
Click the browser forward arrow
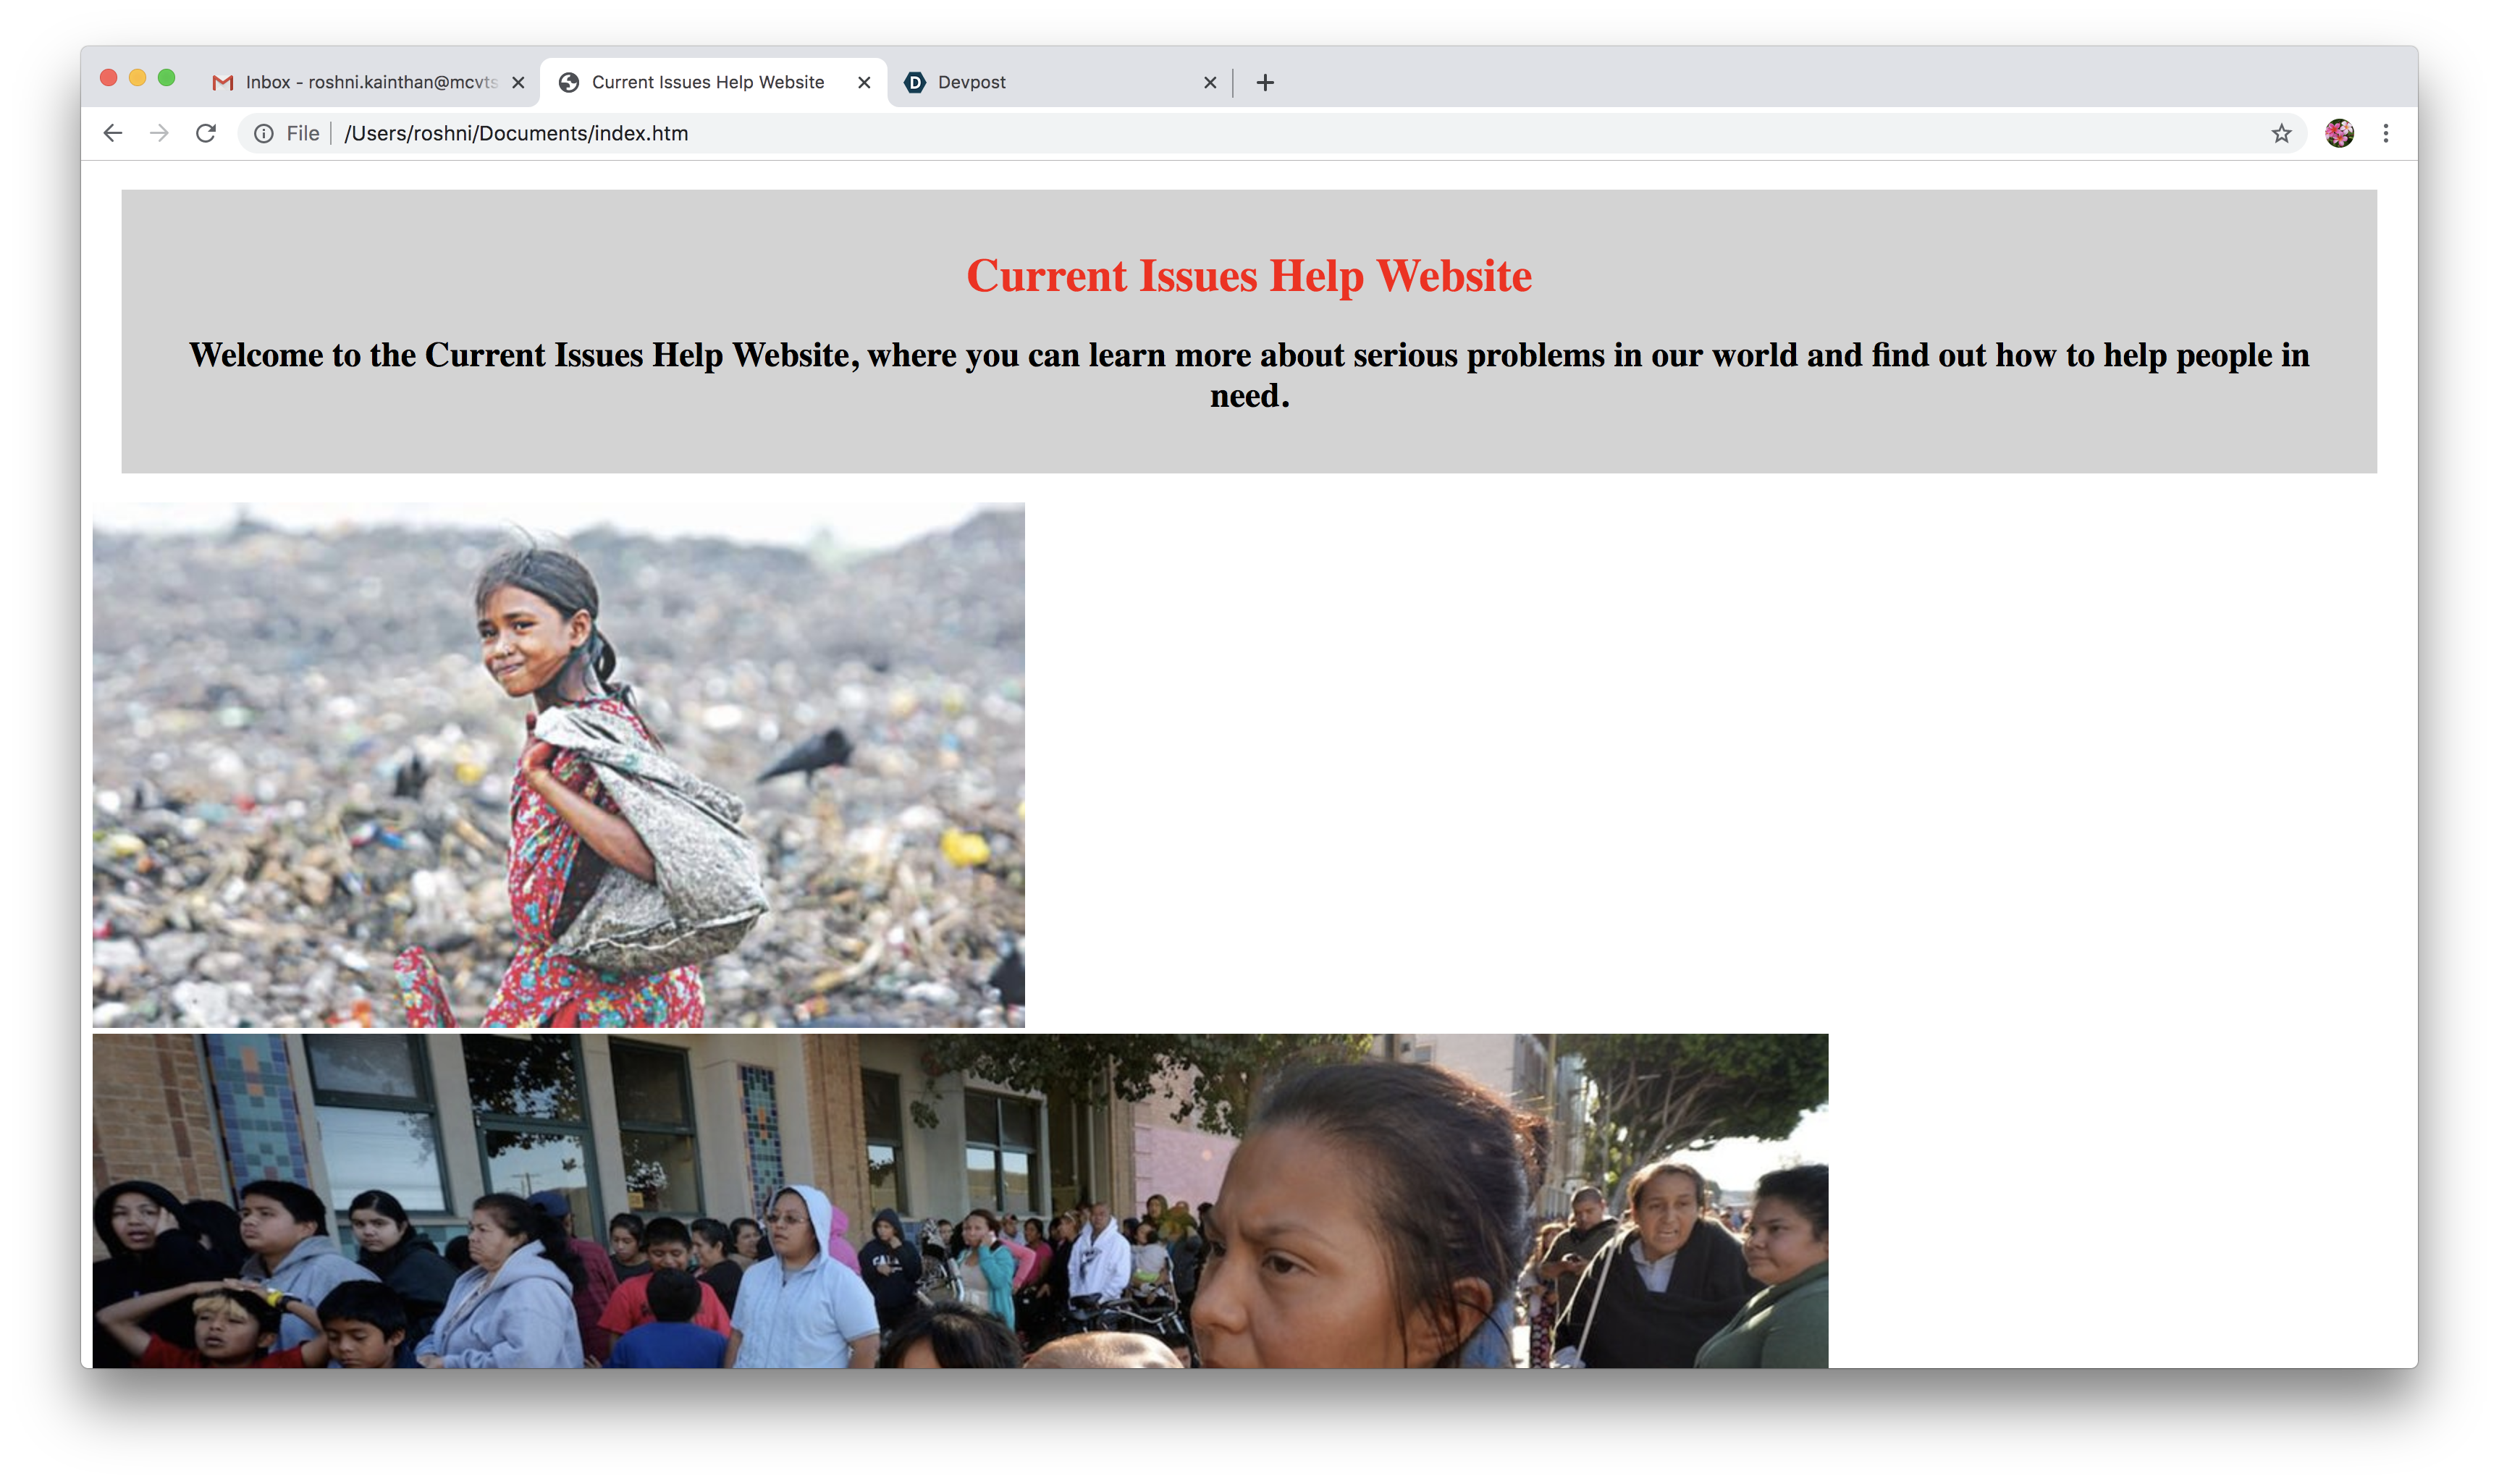(159, 133)
